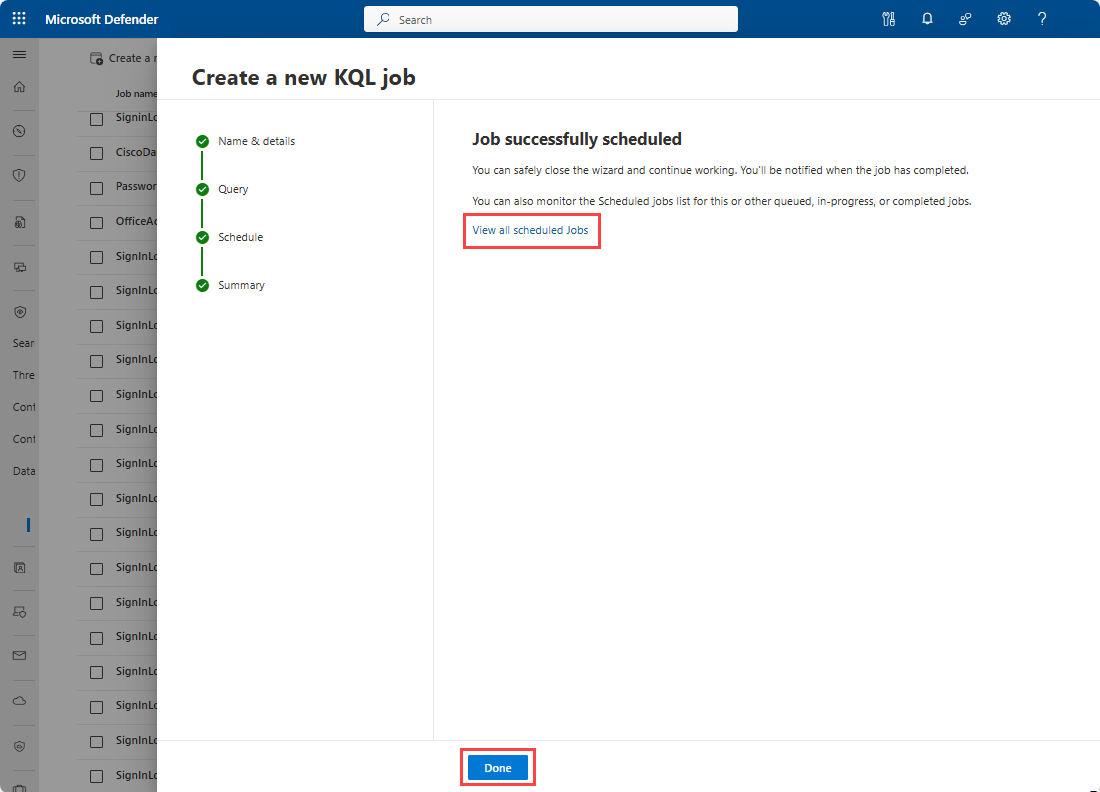This screenshot has width=1100, height=792.
Task: Select the Query step
Action: [222, 189]
